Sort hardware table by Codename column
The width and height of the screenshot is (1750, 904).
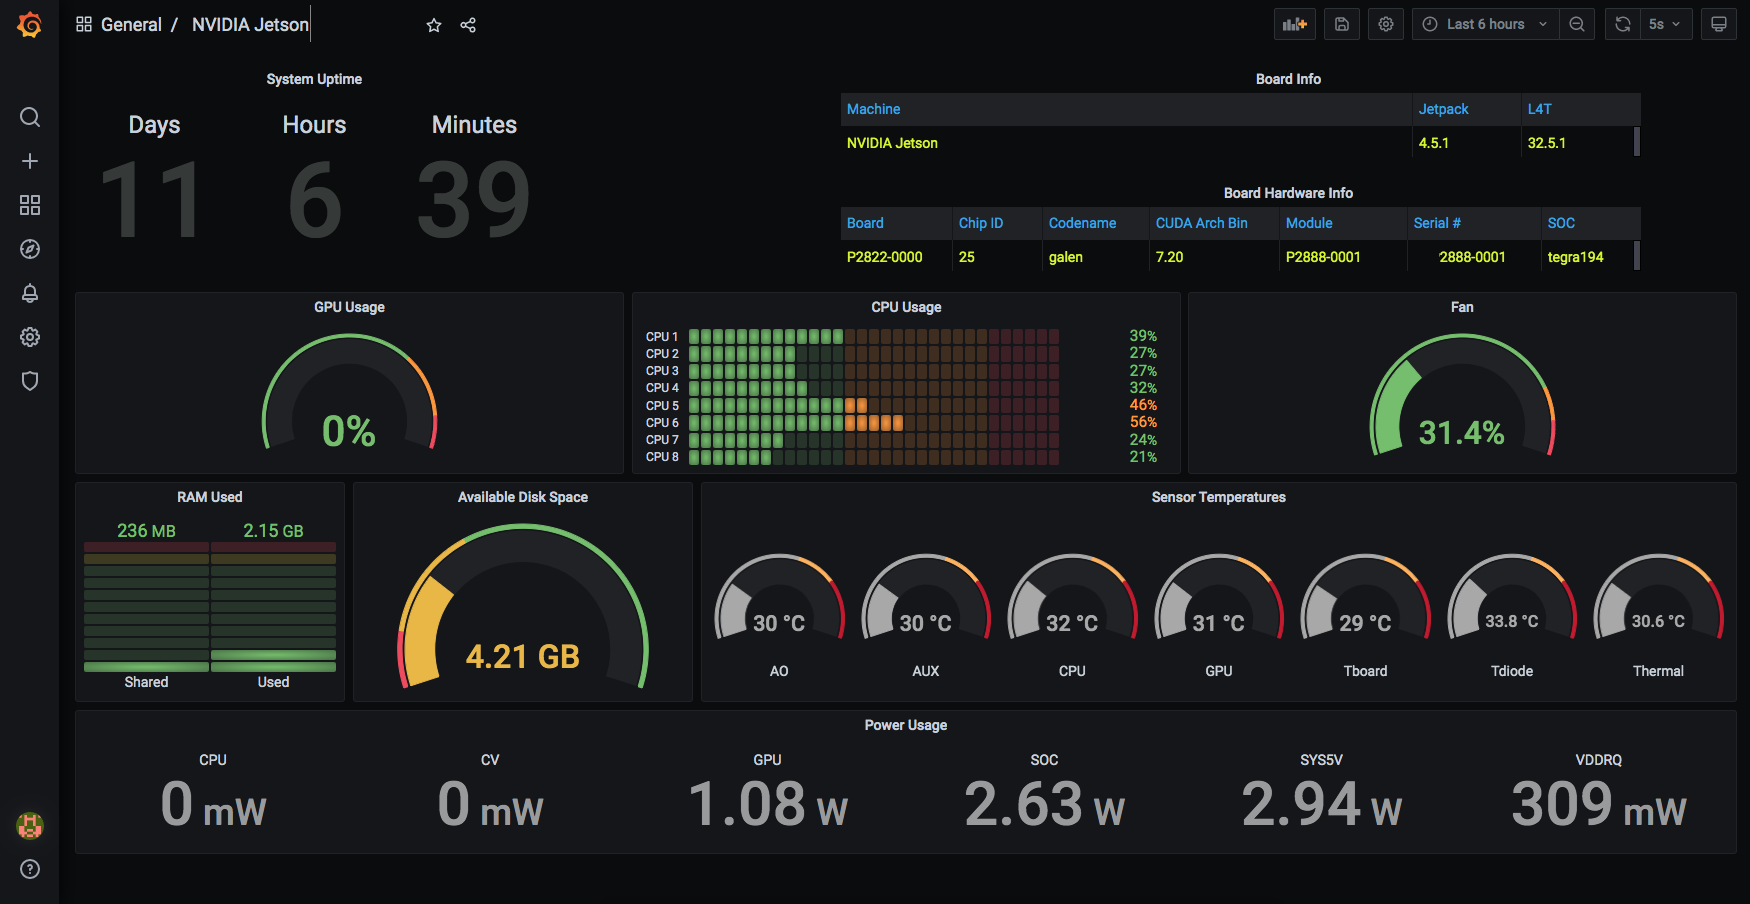click(x=1082, y=223)
